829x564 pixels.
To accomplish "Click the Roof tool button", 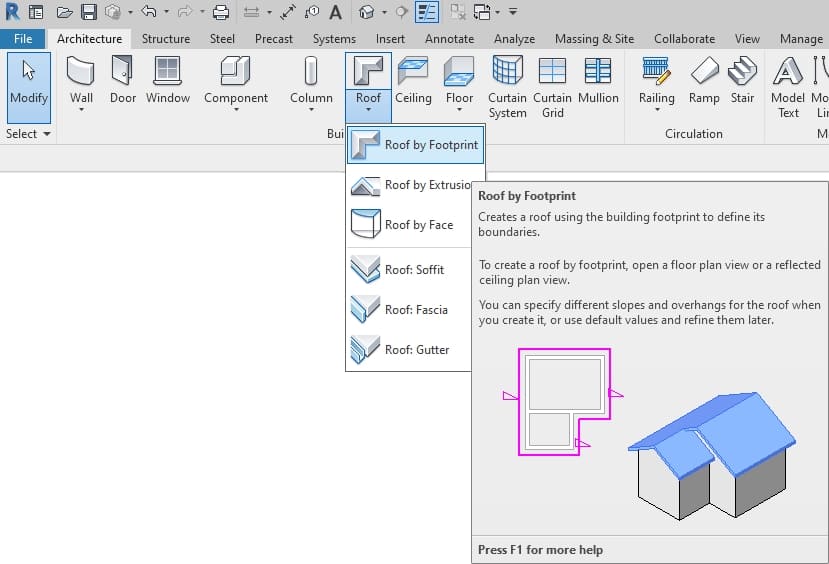I will [369, 87].
